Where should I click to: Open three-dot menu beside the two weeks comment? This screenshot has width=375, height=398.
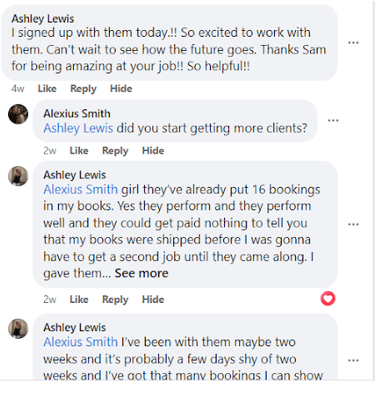click(353, 360)
